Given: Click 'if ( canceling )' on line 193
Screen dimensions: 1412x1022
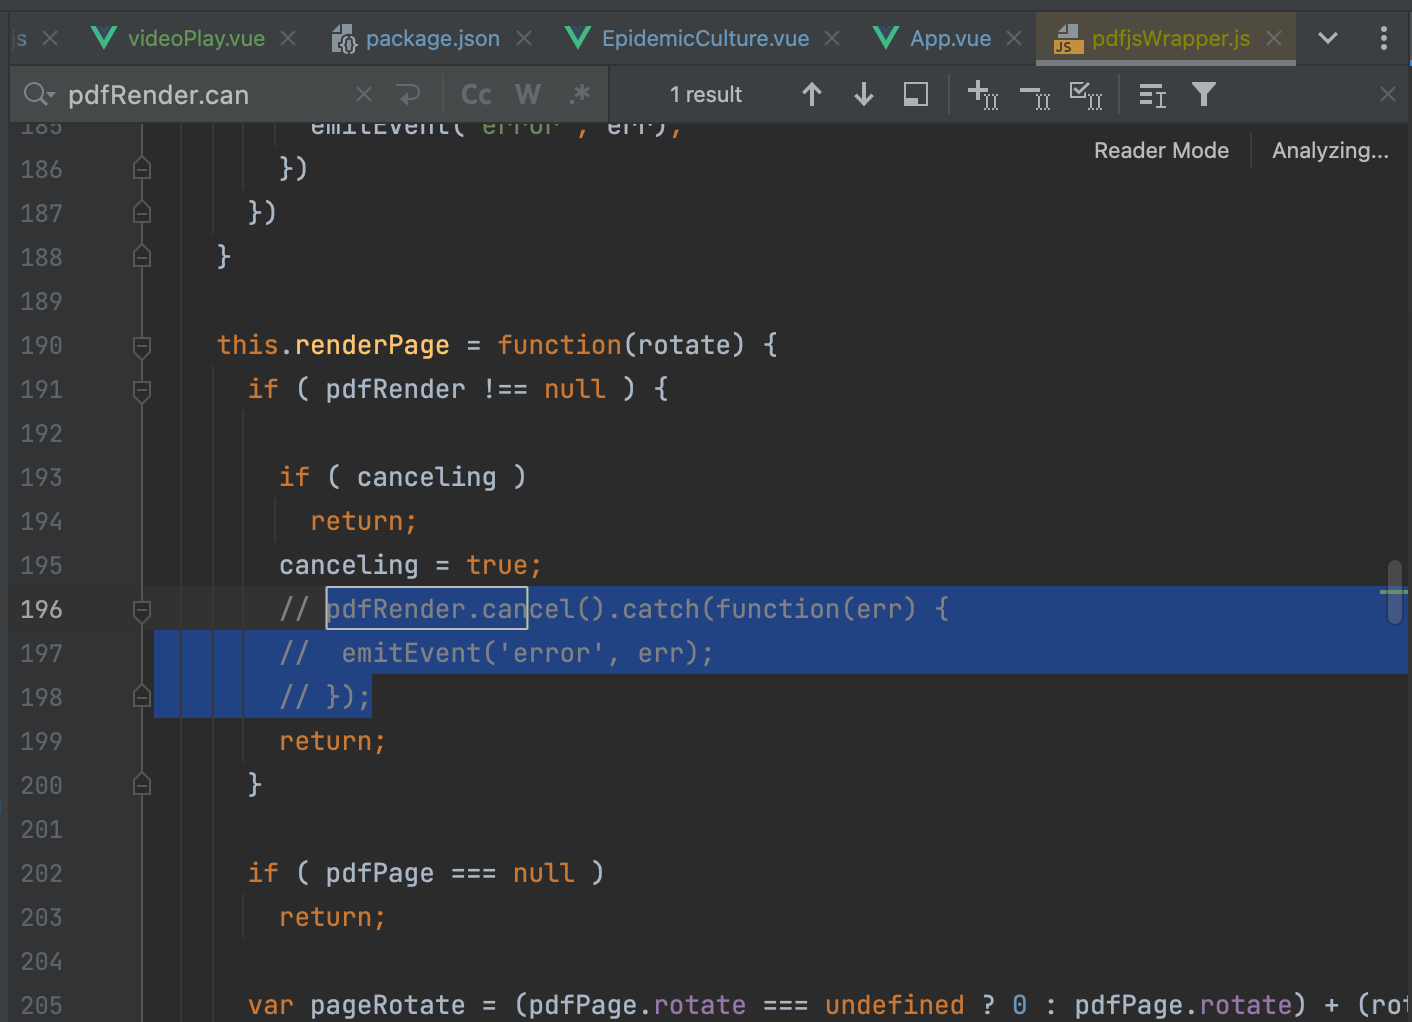Looking at the screenshot, I should pyautogui.click(x=402, y=477).
